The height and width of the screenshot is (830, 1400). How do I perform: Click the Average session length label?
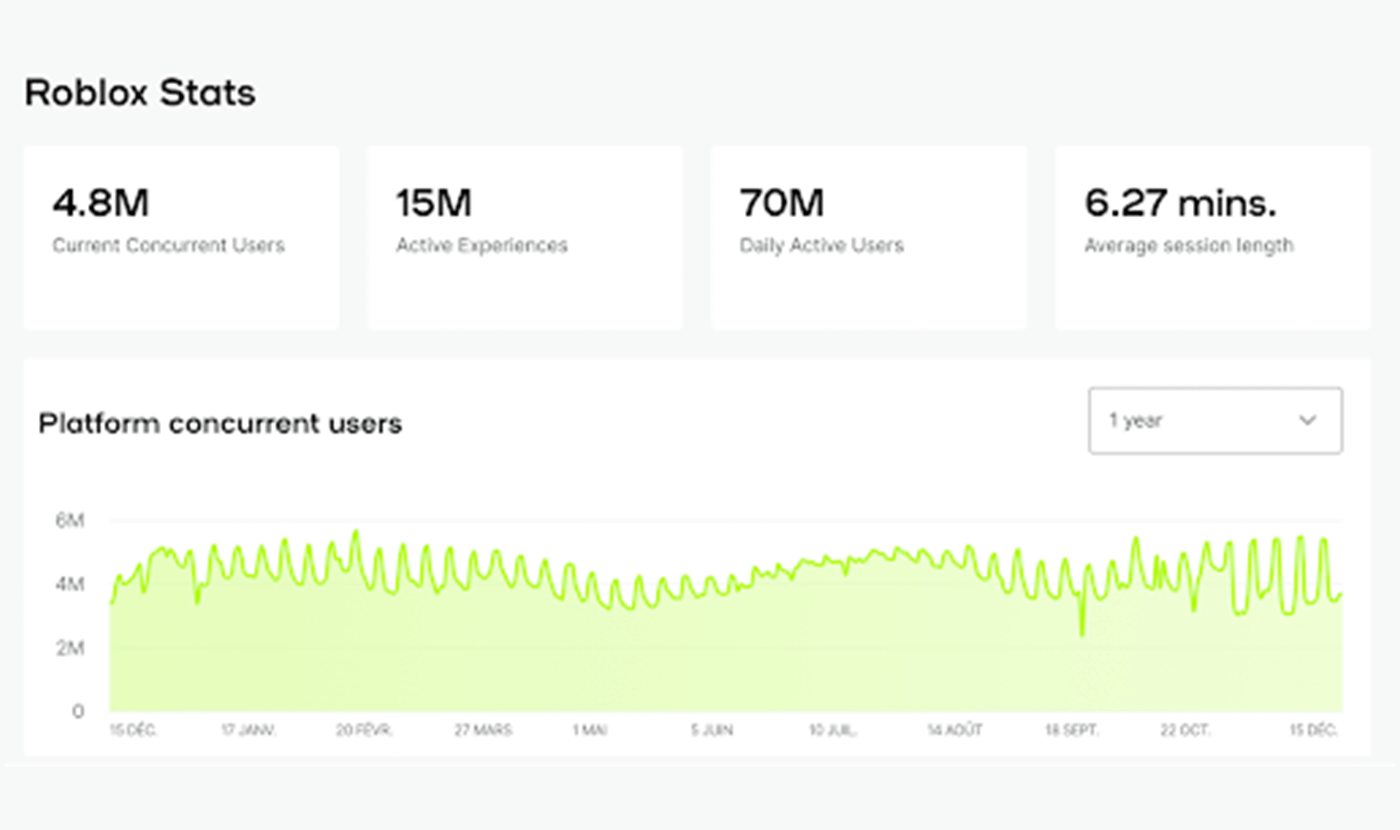1189,245
